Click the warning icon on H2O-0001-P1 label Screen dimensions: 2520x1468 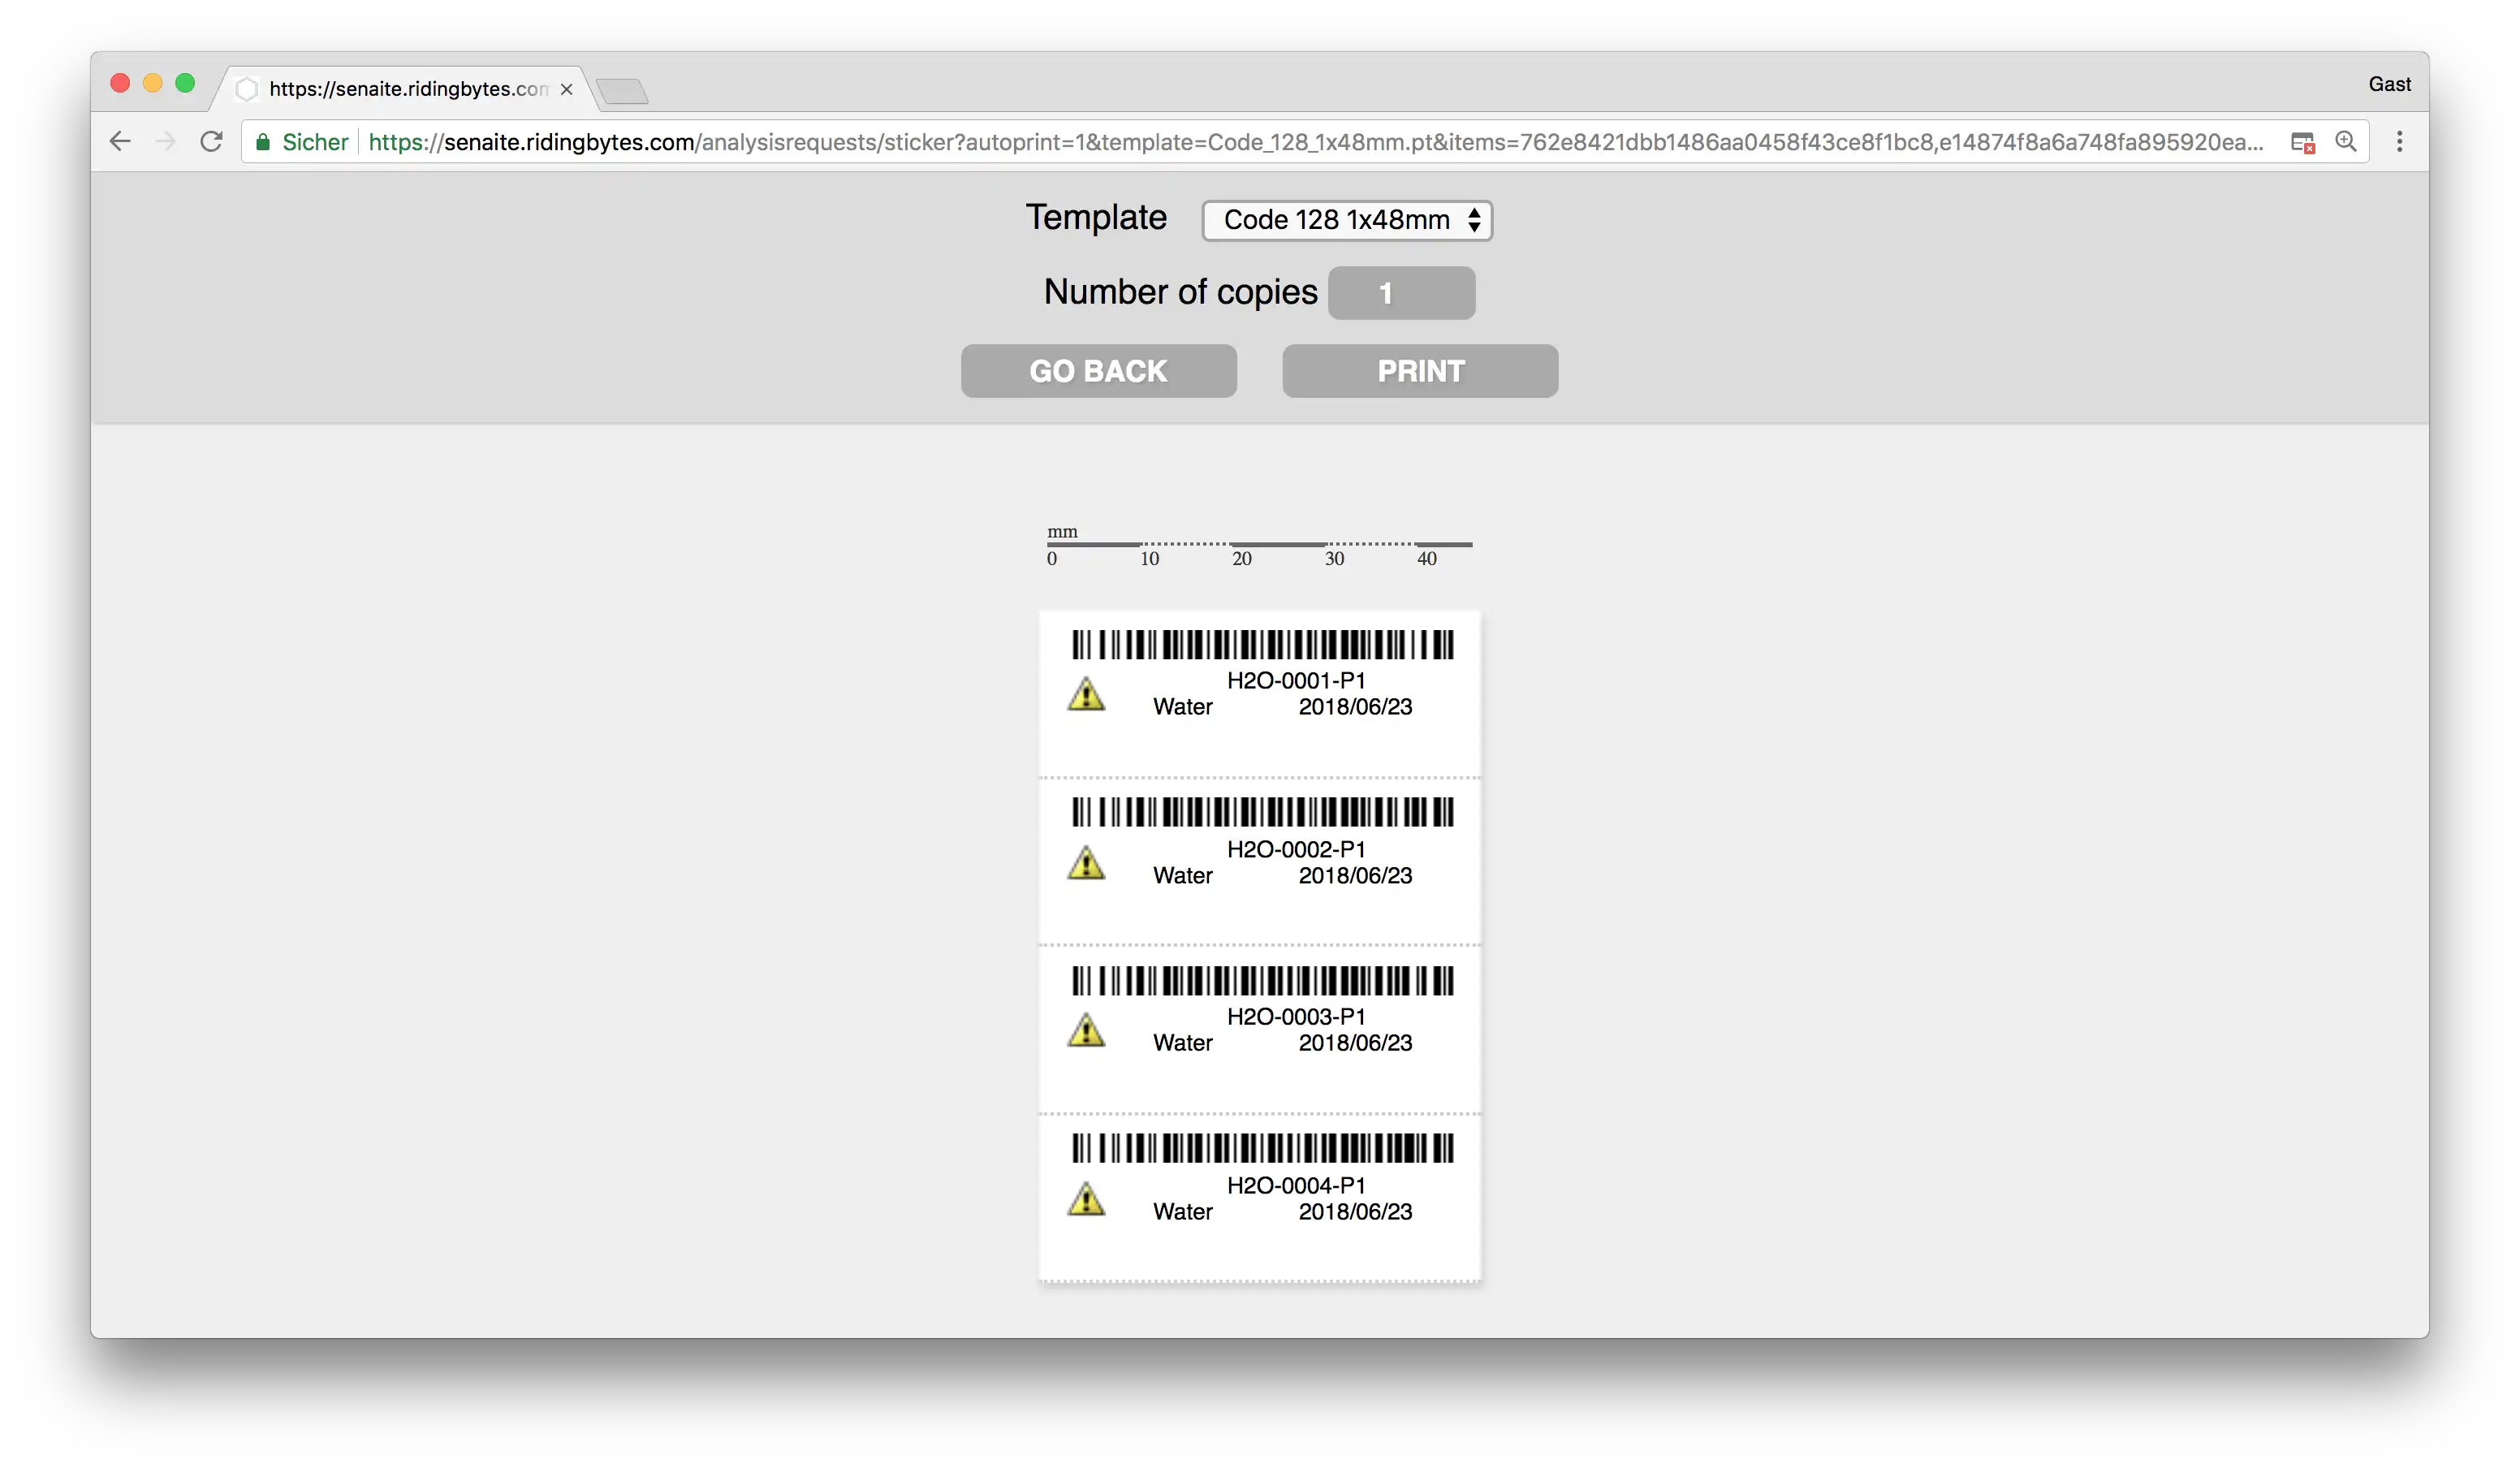[x=1084, y=693]
